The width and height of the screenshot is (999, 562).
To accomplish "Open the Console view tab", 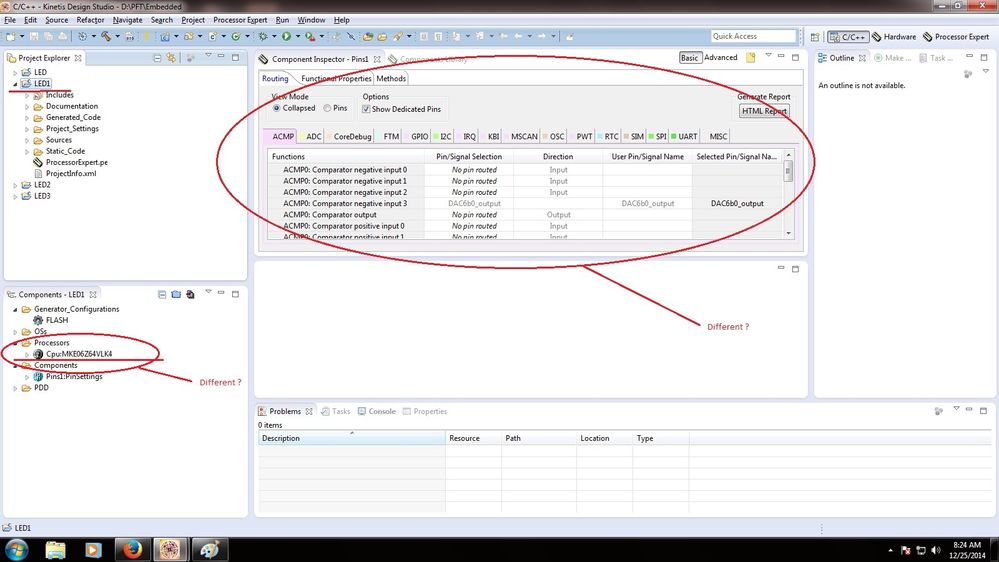I will [x=377, y=412].
